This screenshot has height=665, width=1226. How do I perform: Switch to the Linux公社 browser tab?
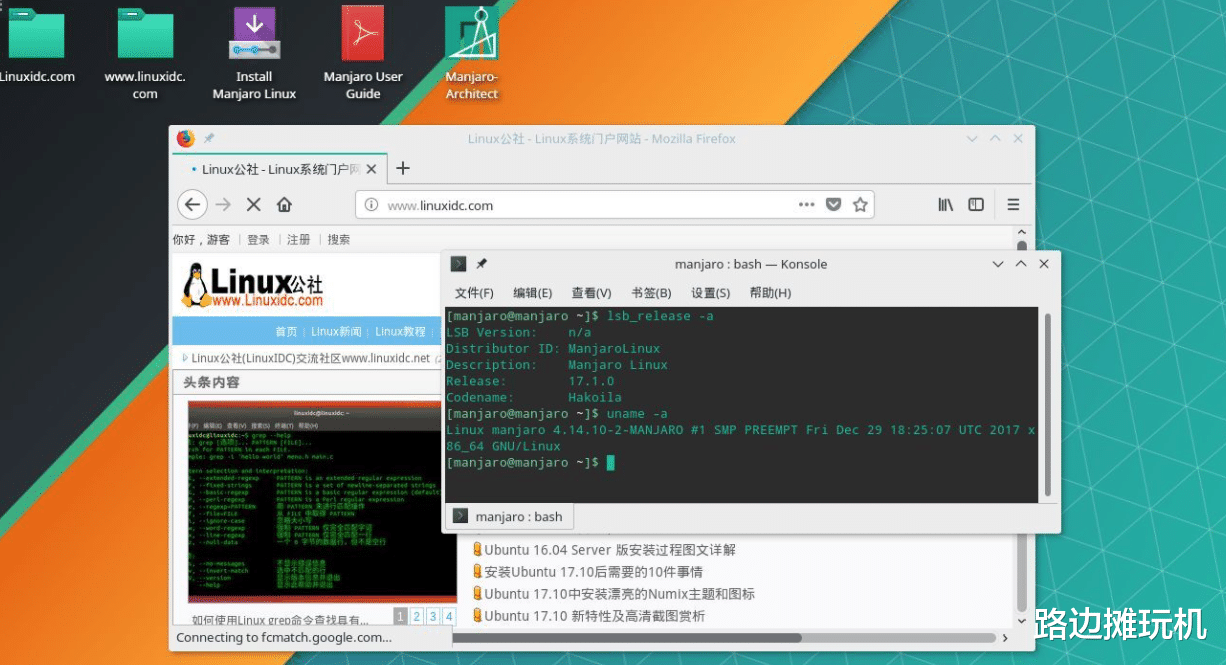coord(280,169)
